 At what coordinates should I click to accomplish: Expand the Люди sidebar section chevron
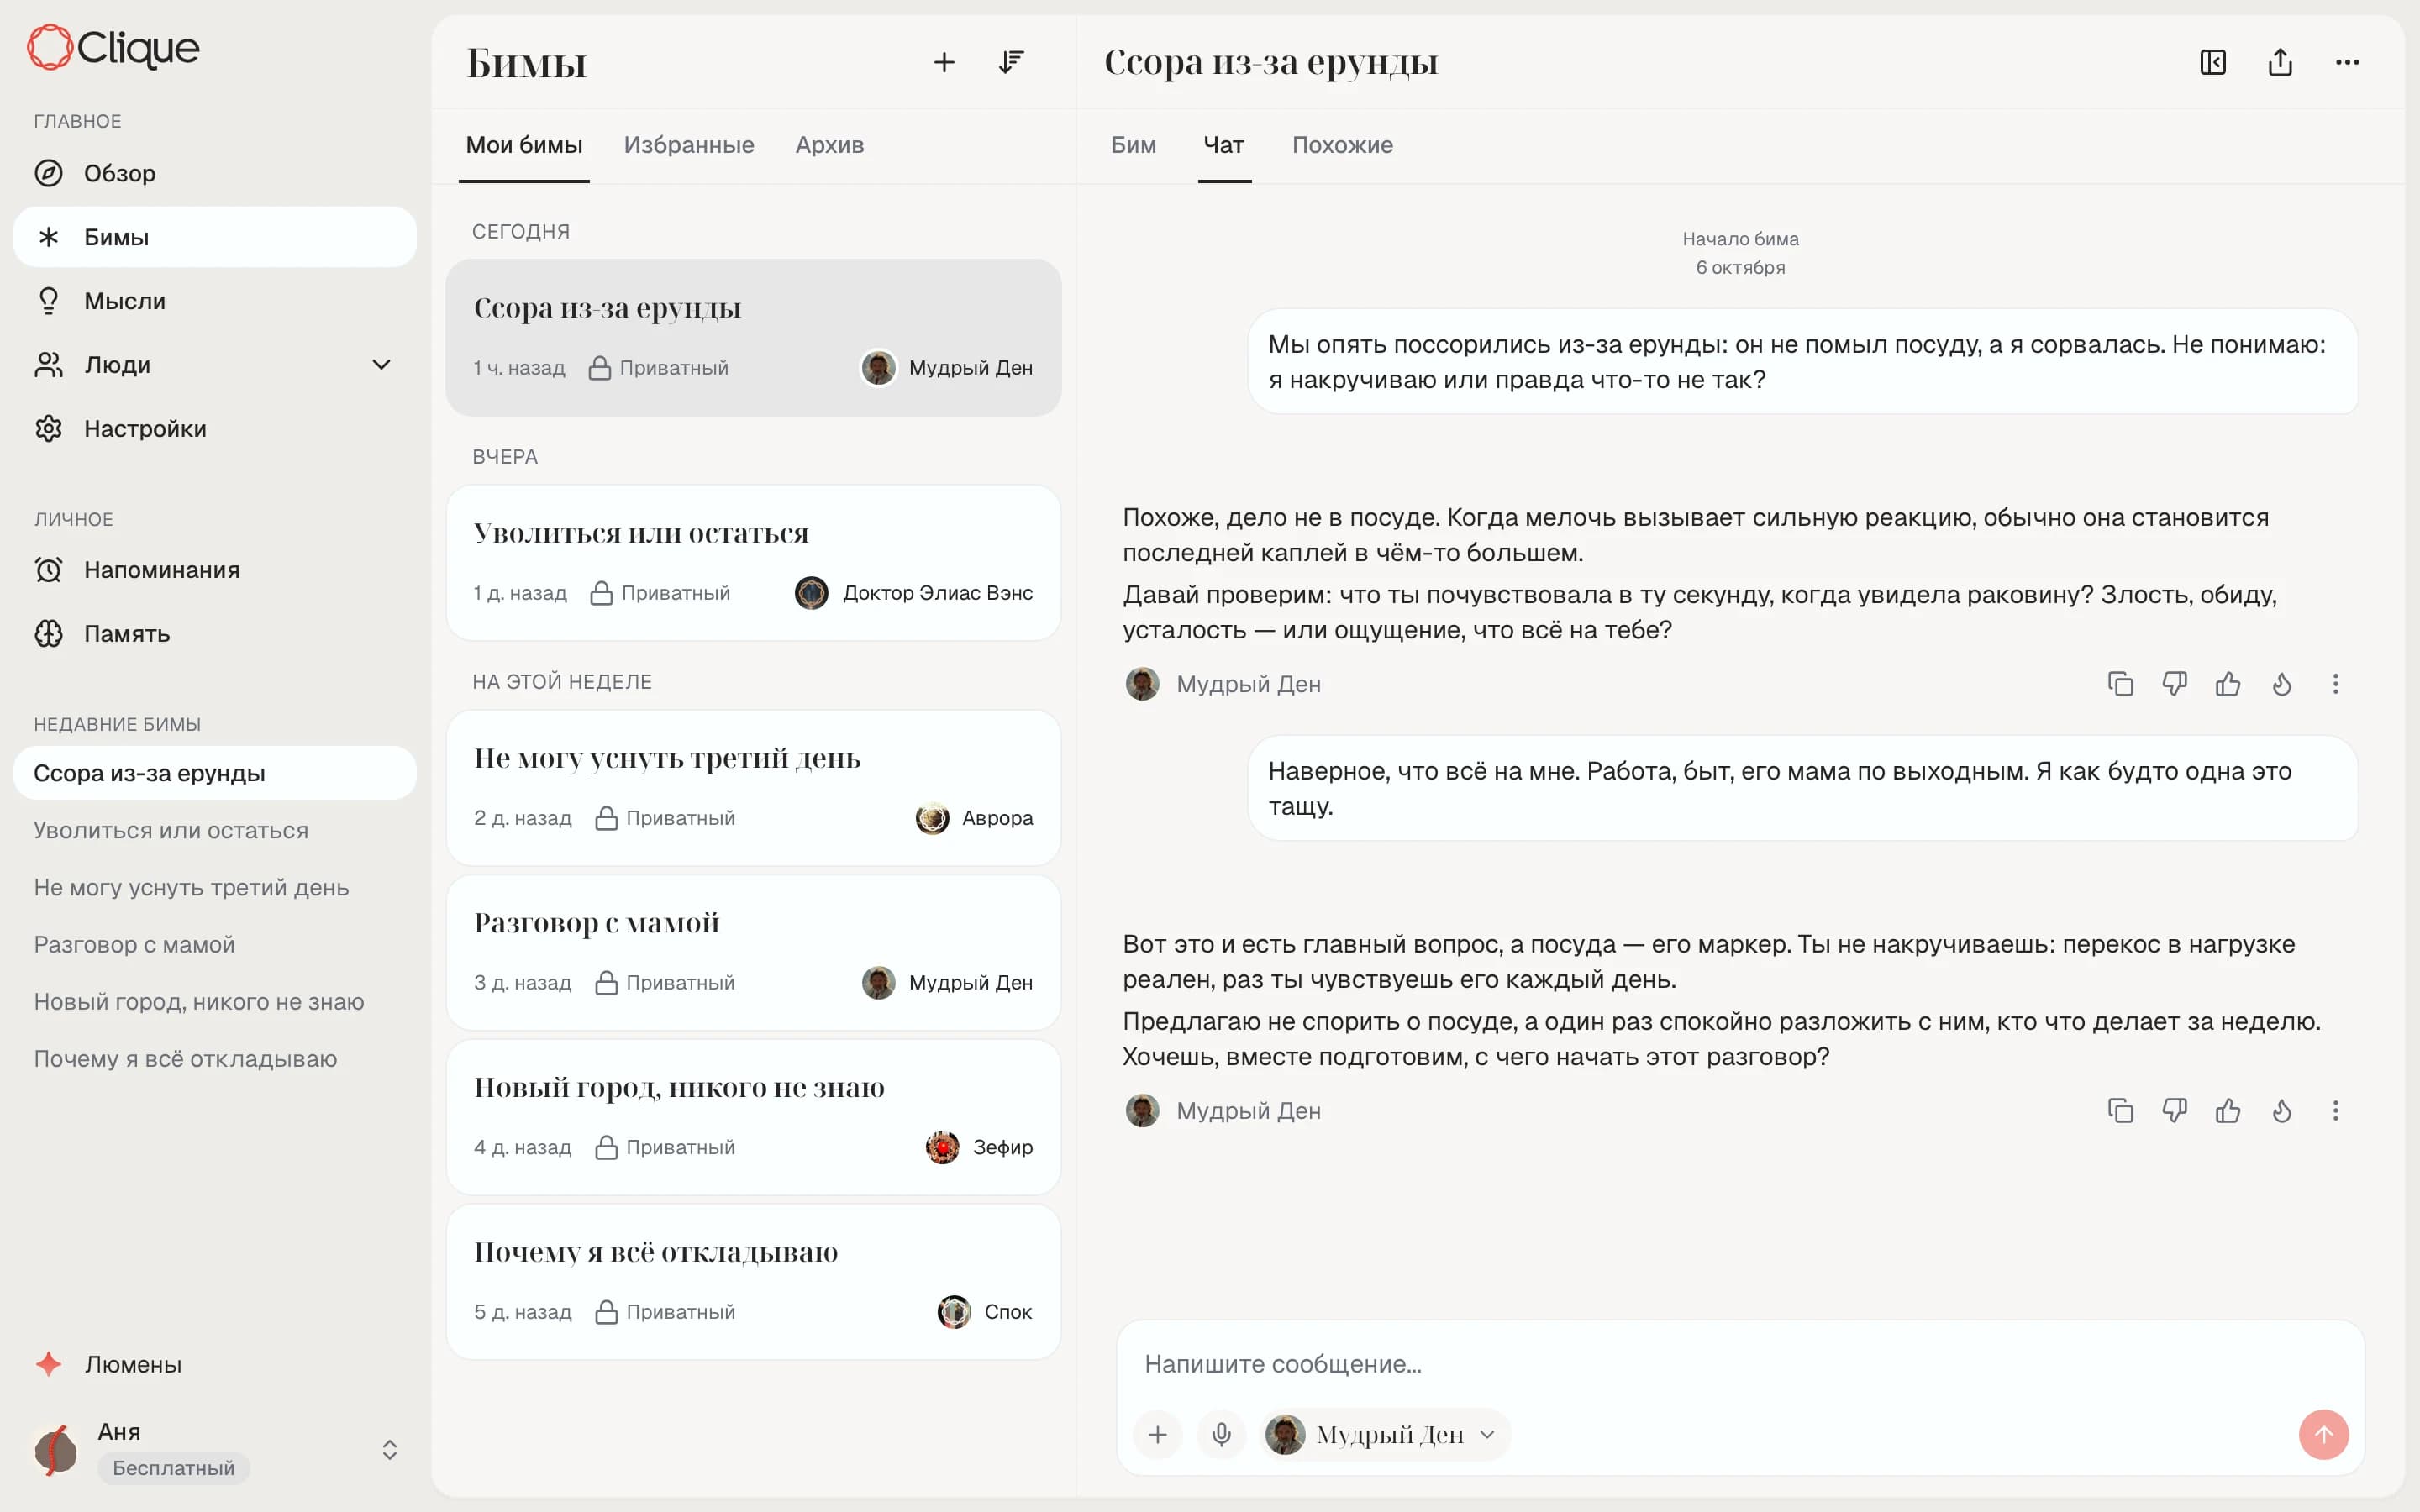pos(381,365)
